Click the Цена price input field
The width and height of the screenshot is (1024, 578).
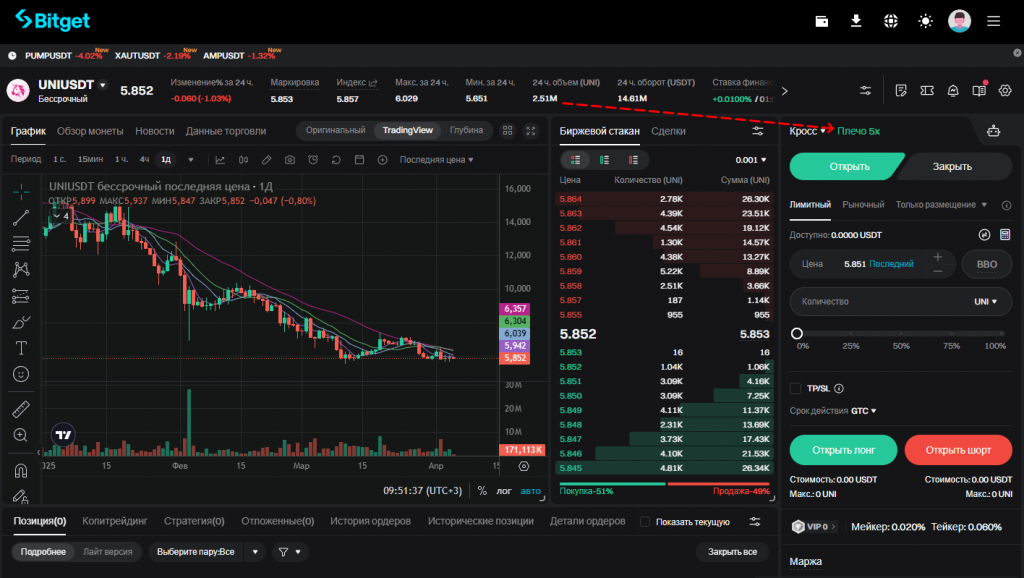872,265
